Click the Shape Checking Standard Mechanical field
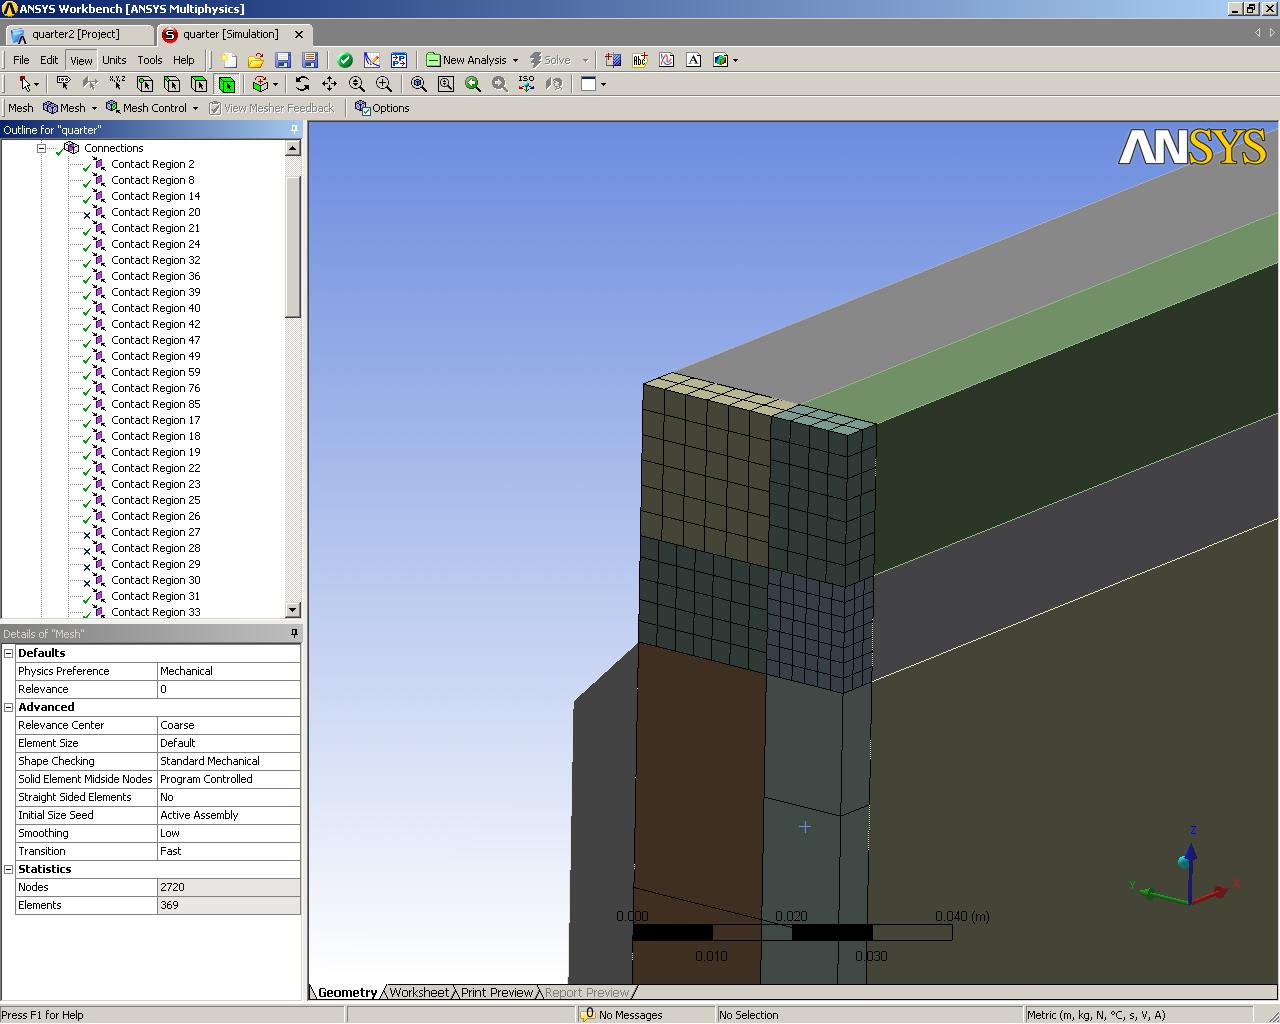Viewport: 1280px width, 1024px height. click(229, 761)
